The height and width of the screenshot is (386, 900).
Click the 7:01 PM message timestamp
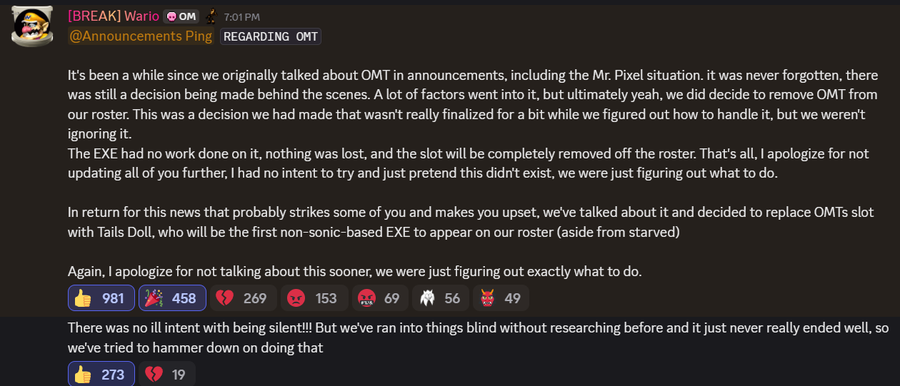[241, 17]
